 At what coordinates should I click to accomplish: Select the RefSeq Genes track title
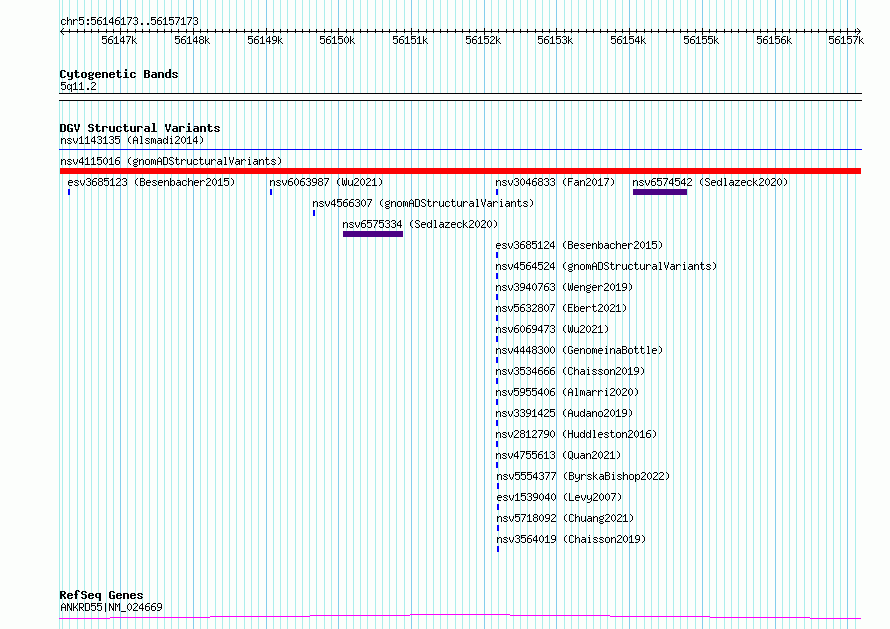[101, 596]
